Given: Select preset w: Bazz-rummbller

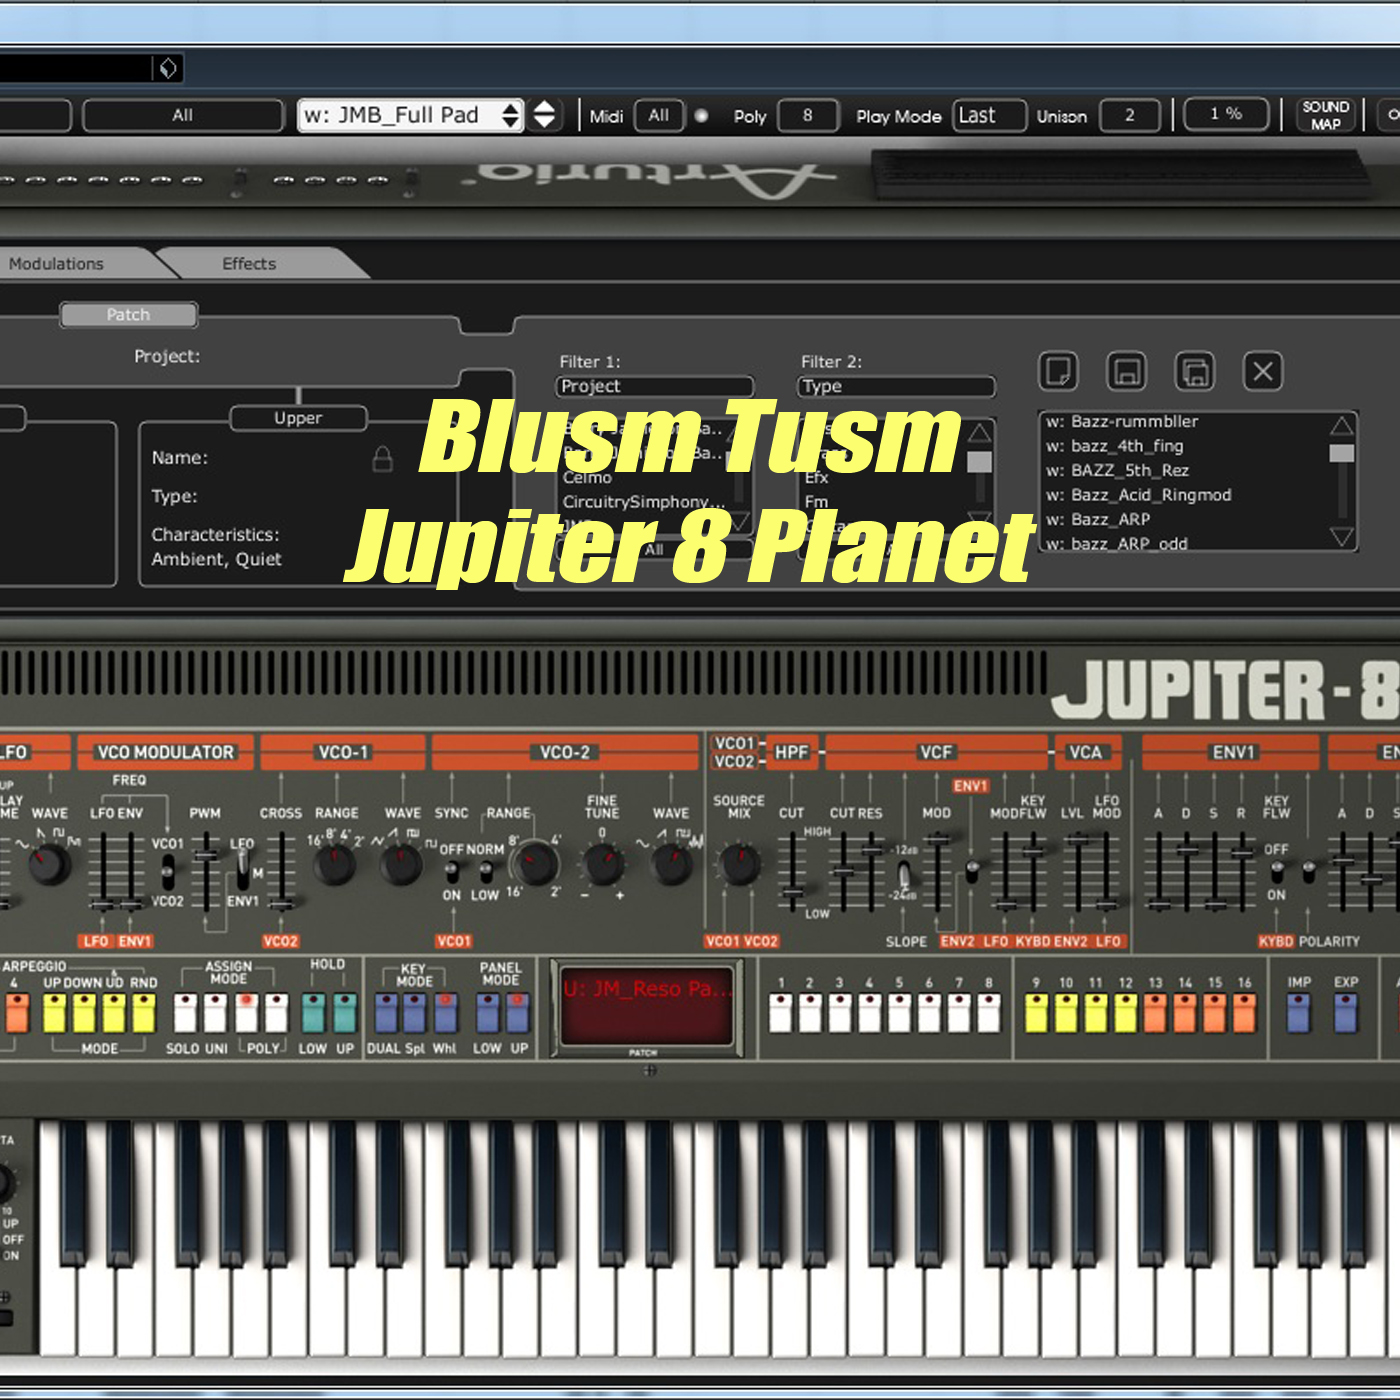Looking at the screenshot, I should point(1122,422).
